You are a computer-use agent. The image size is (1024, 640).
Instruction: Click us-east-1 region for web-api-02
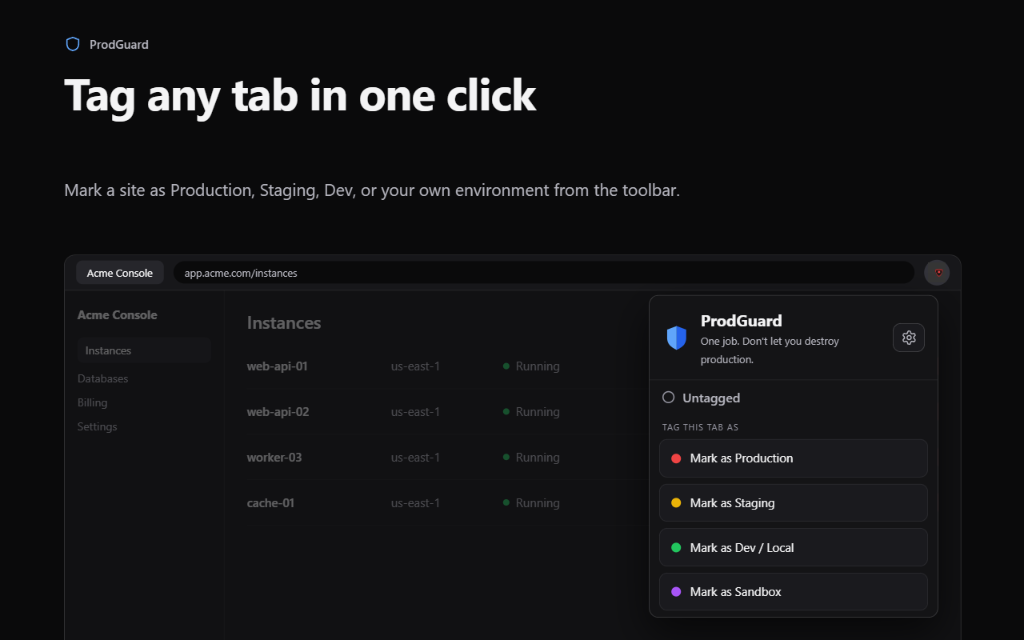(415, 412)
